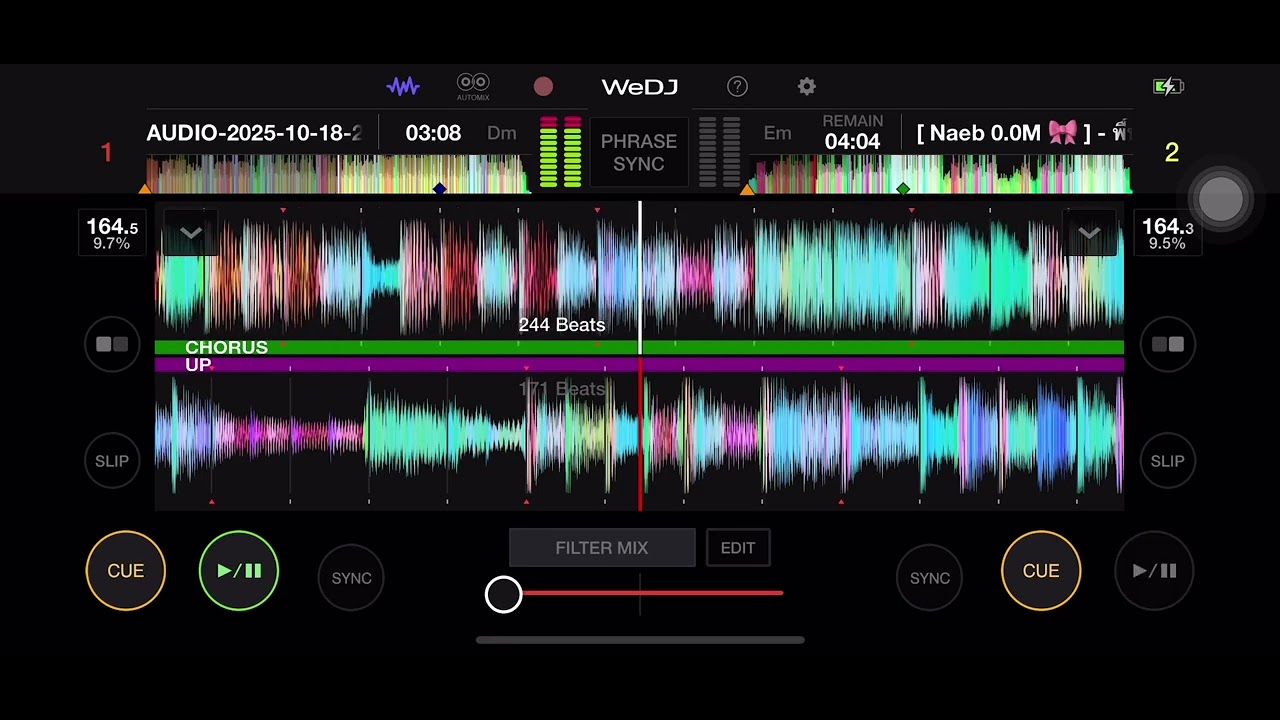Seek in deck 2 overview waveform
1280x720 pixels.
[941, 174]
